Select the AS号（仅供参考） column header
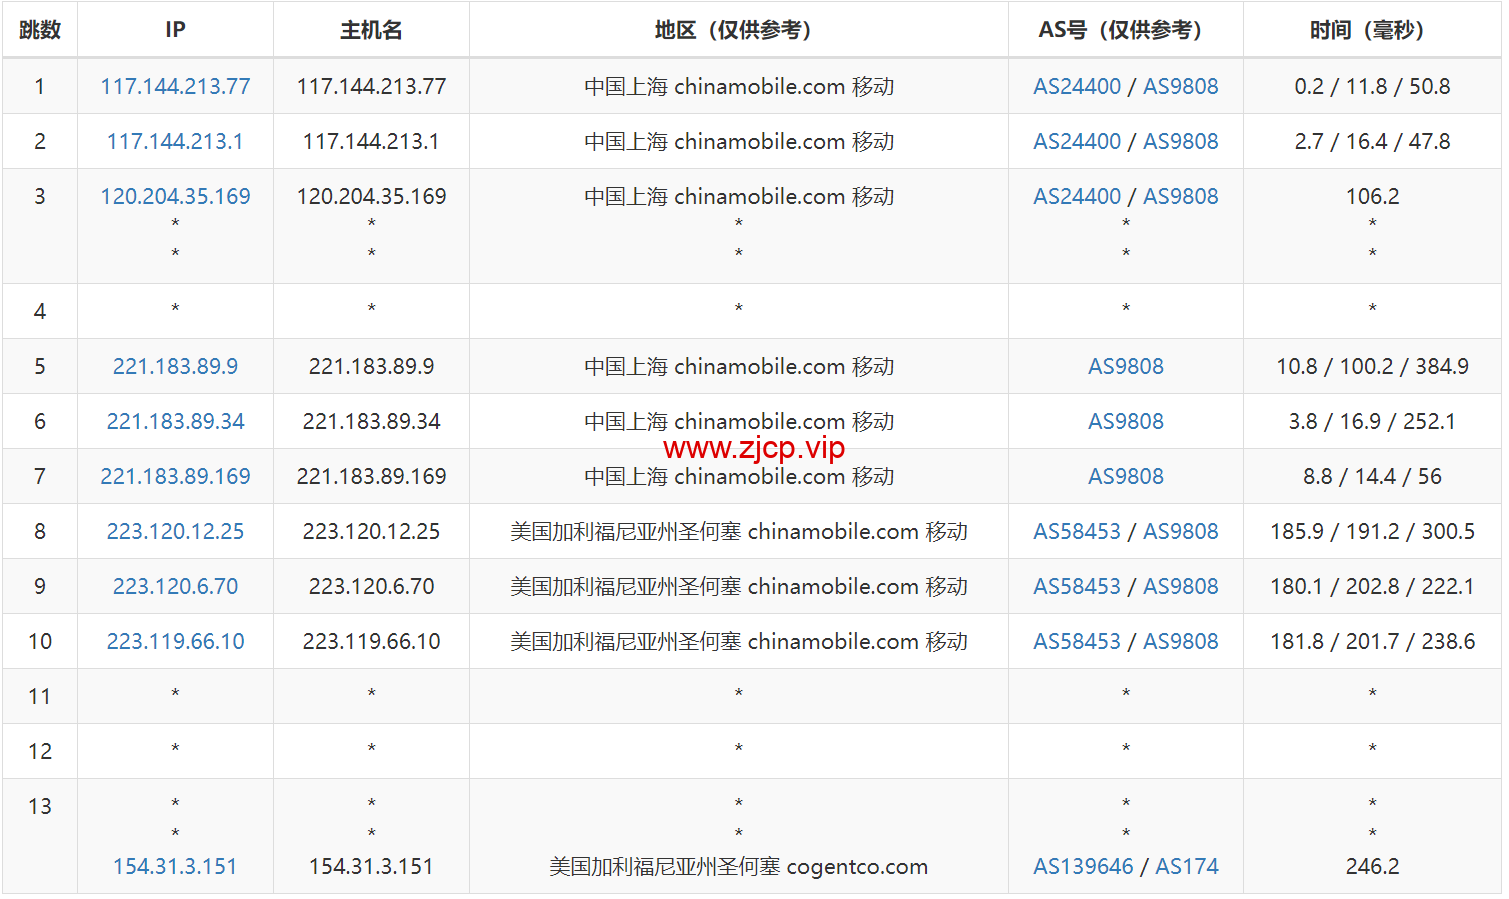The image size is (1509, 899). (x=1126, y=30)
